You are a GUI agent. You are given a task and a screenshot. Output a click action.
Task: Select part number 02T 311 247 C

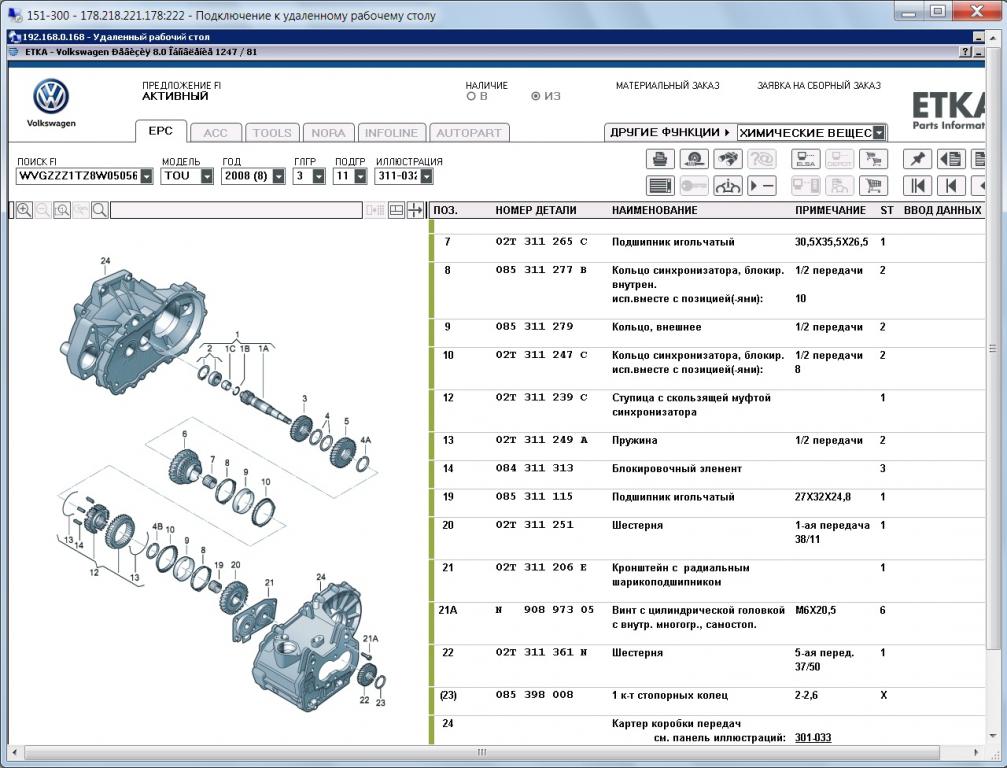(x=541, y=355)
